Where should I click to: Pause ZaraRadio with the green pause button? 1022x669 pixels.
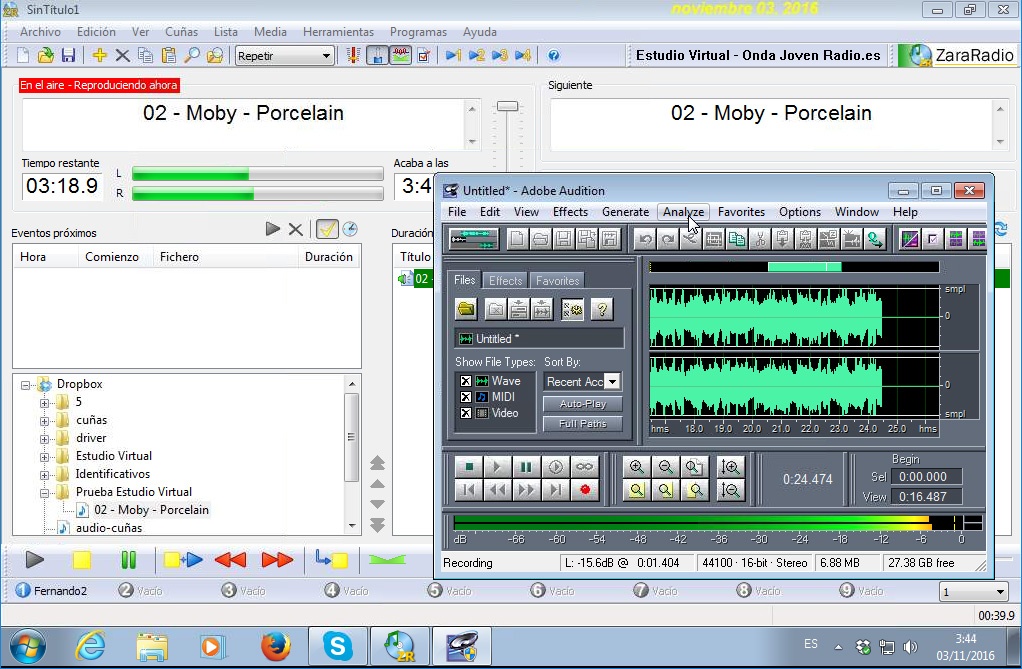click(x=128, y=559)
